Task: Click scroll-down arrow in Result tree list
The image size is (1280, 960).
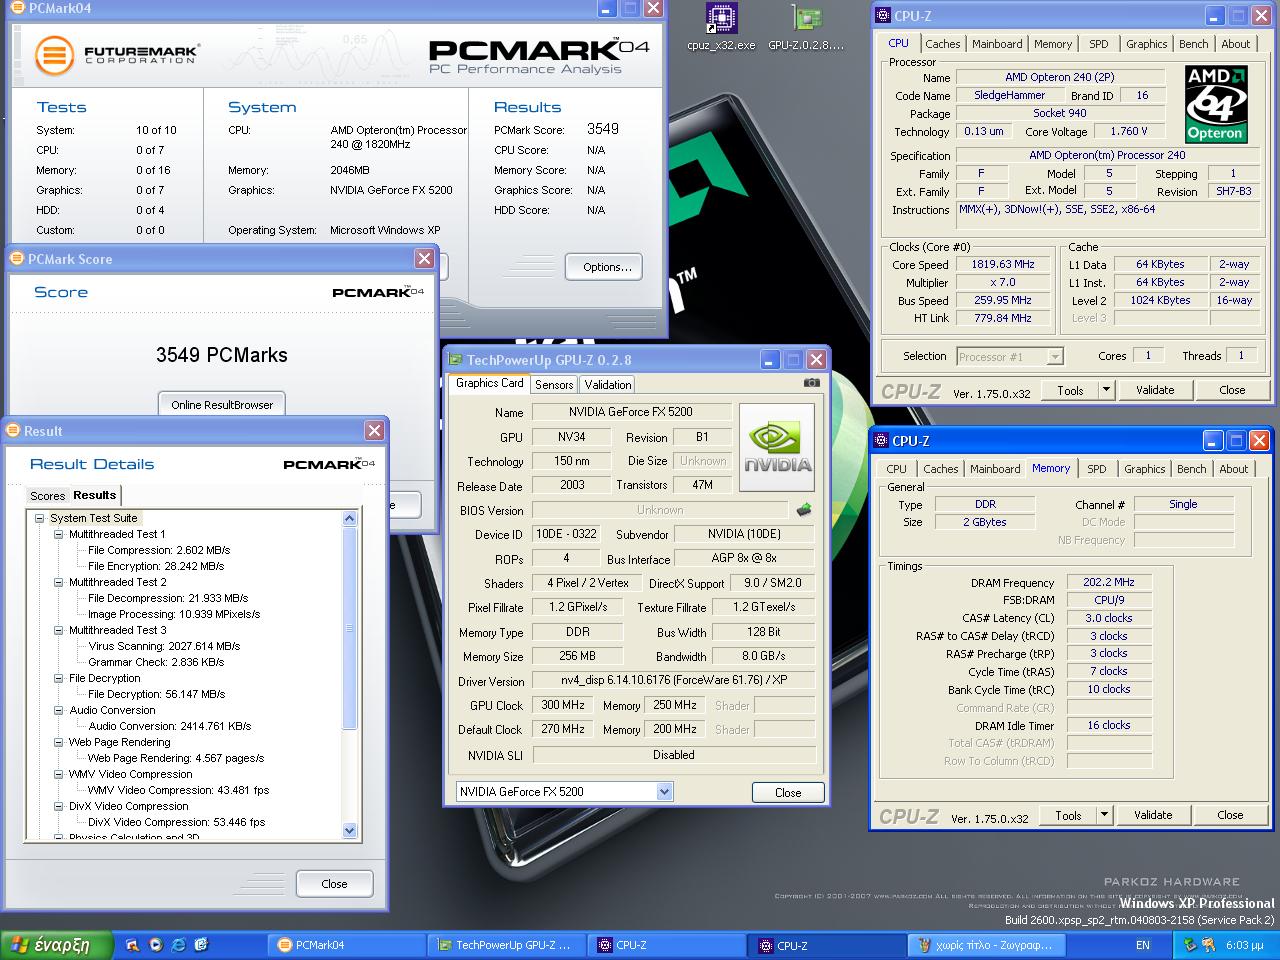Action: point(349,830)
